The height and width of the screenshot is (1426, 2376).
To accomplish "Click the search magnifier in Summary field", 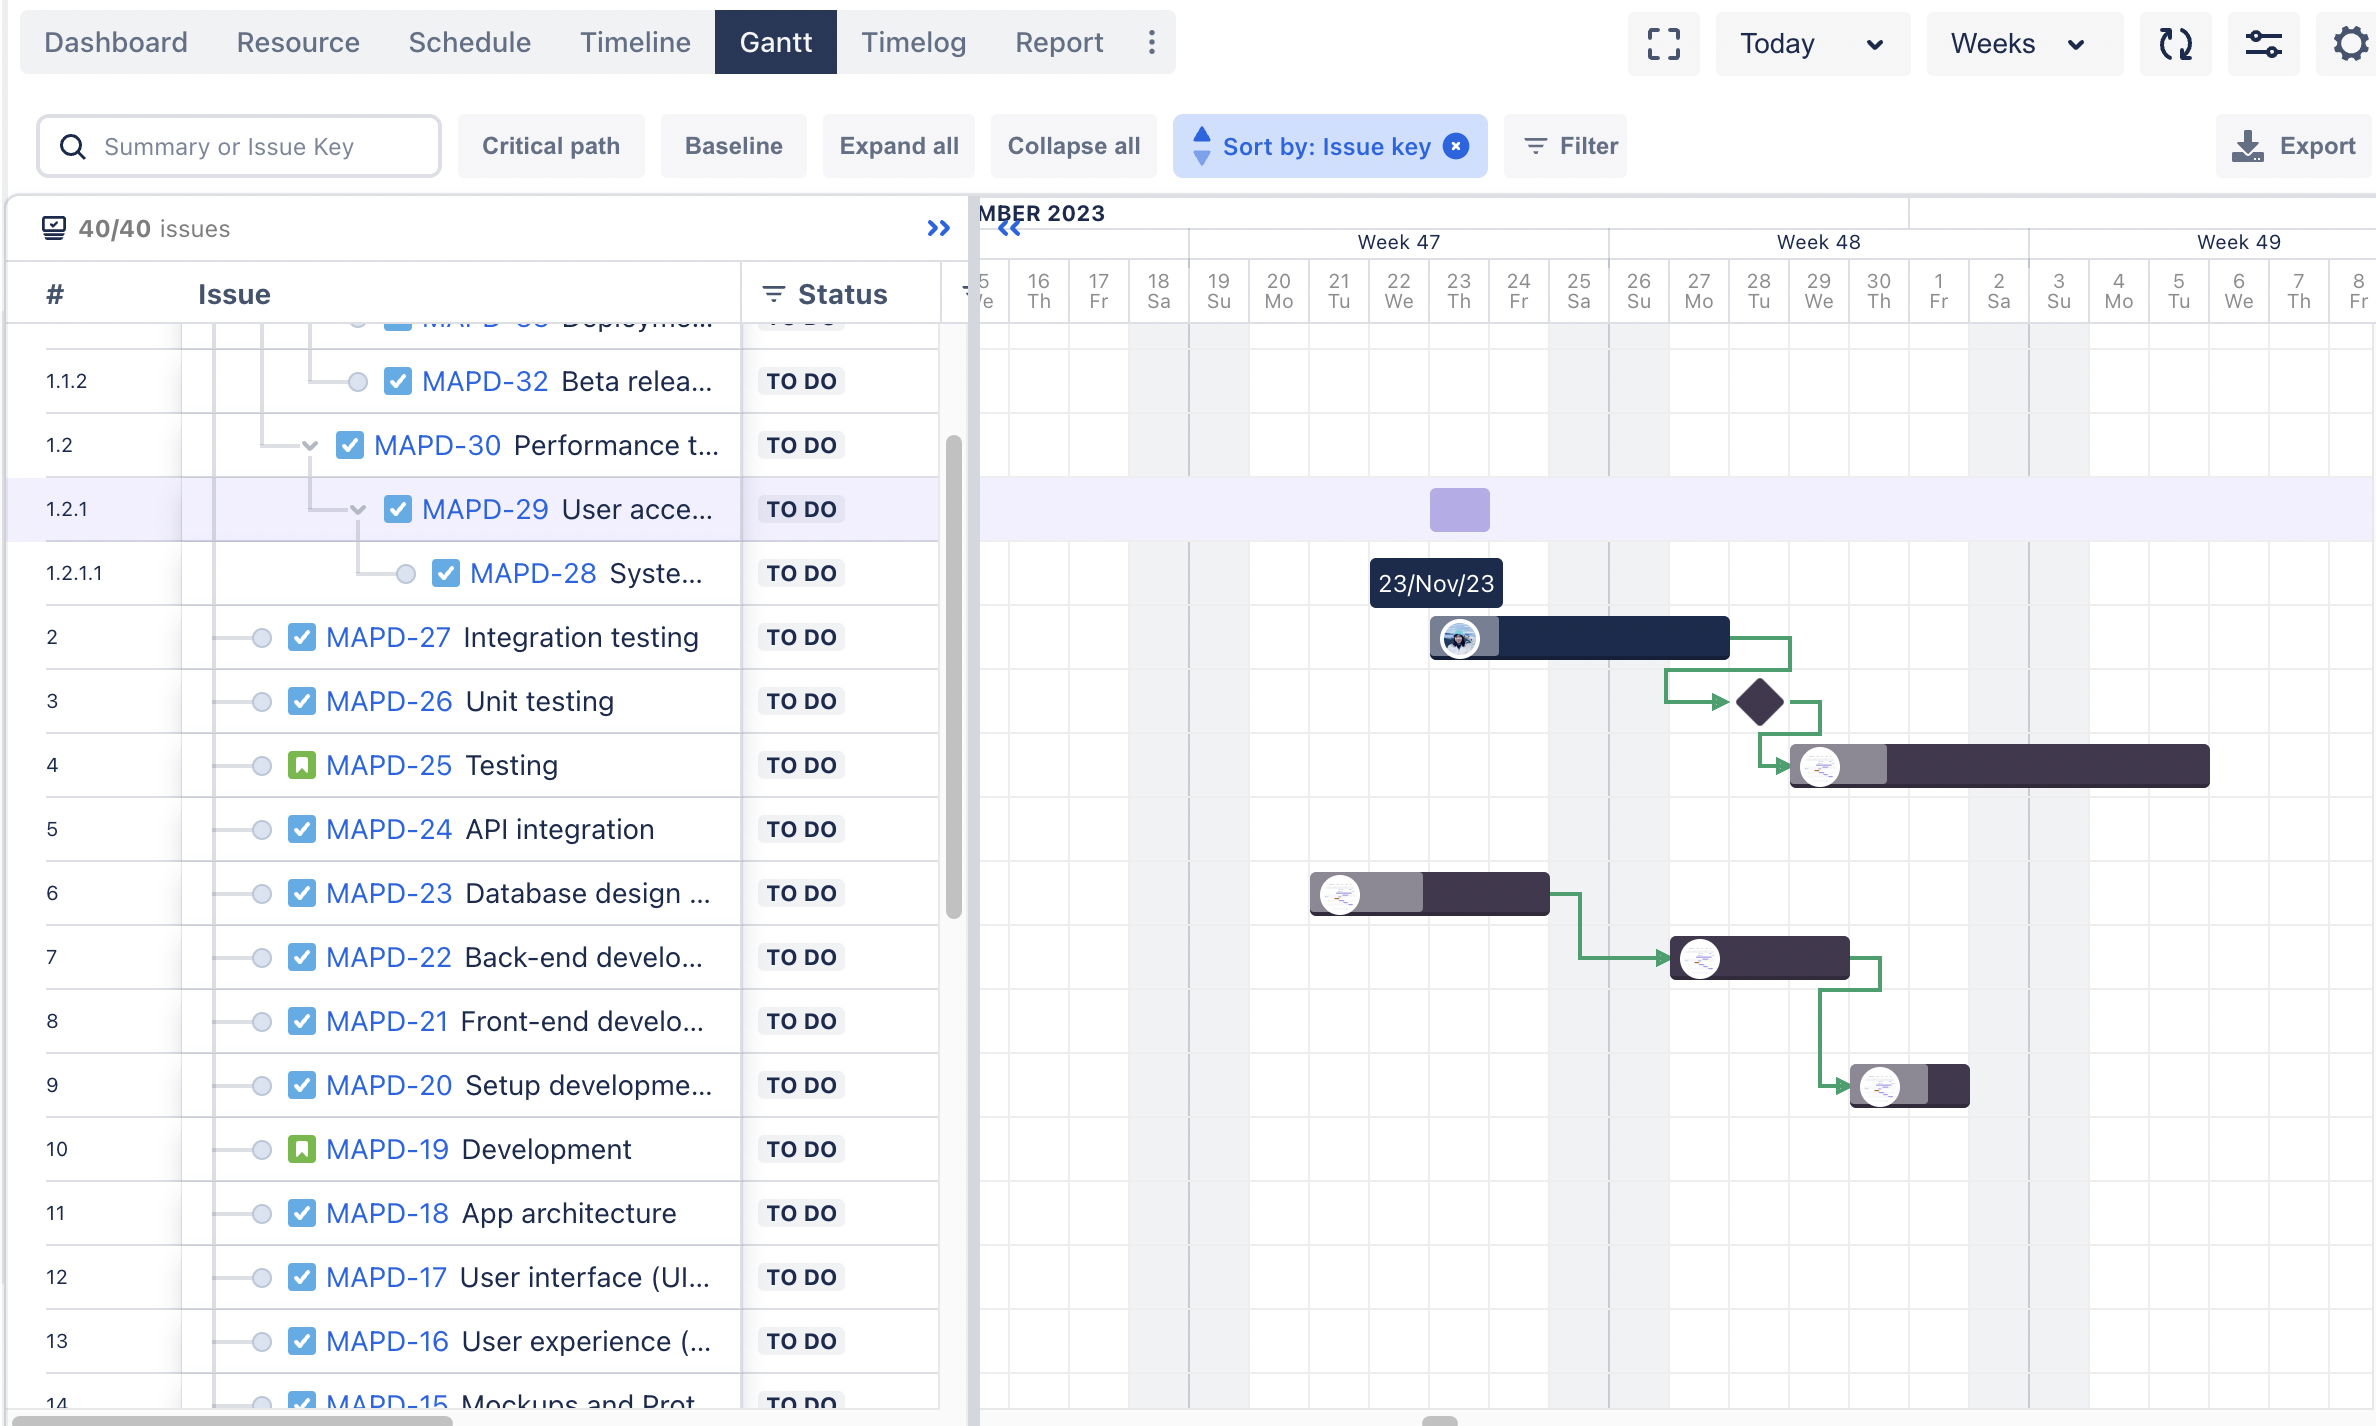I will click(71, 146).
